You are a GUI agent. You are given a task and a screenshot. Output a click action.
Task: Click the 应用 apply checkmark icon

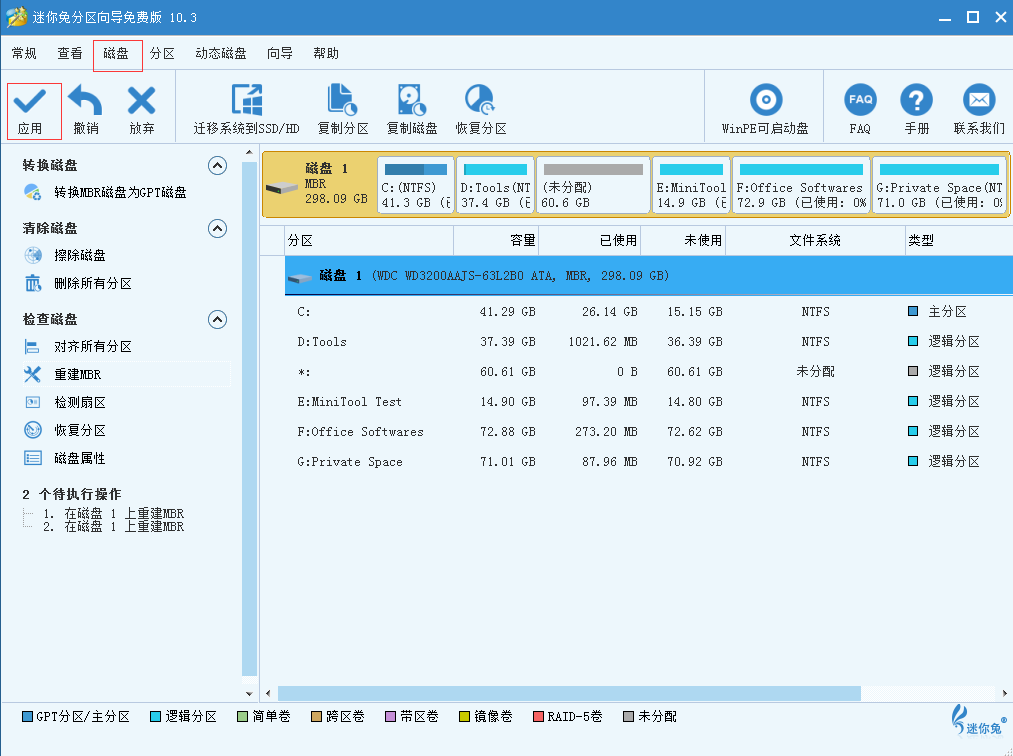[x=30, y=101]
